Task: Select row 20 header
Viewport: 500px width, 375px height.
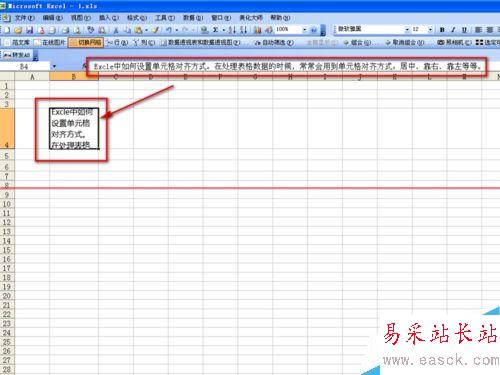Action: click(x=7, y=296)
